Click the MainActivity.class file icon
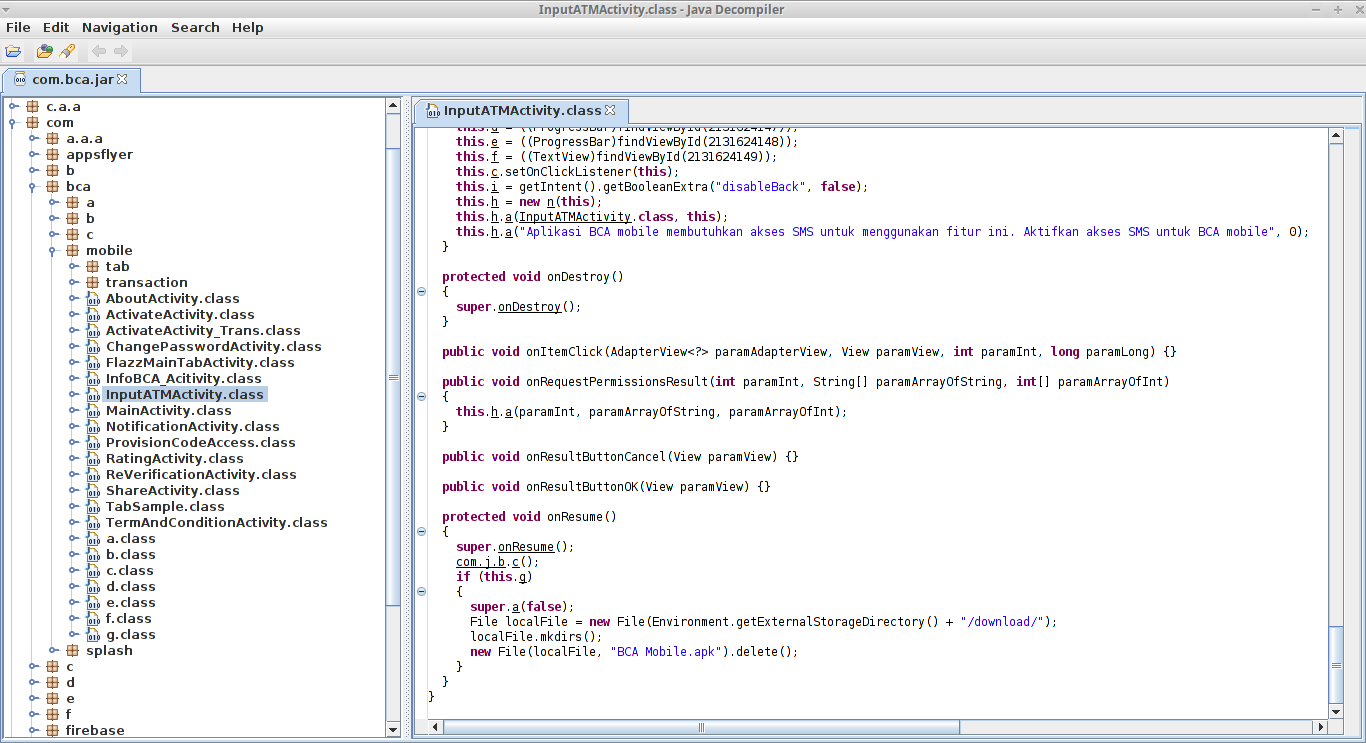1366x743 pixels. pos(93,411)
